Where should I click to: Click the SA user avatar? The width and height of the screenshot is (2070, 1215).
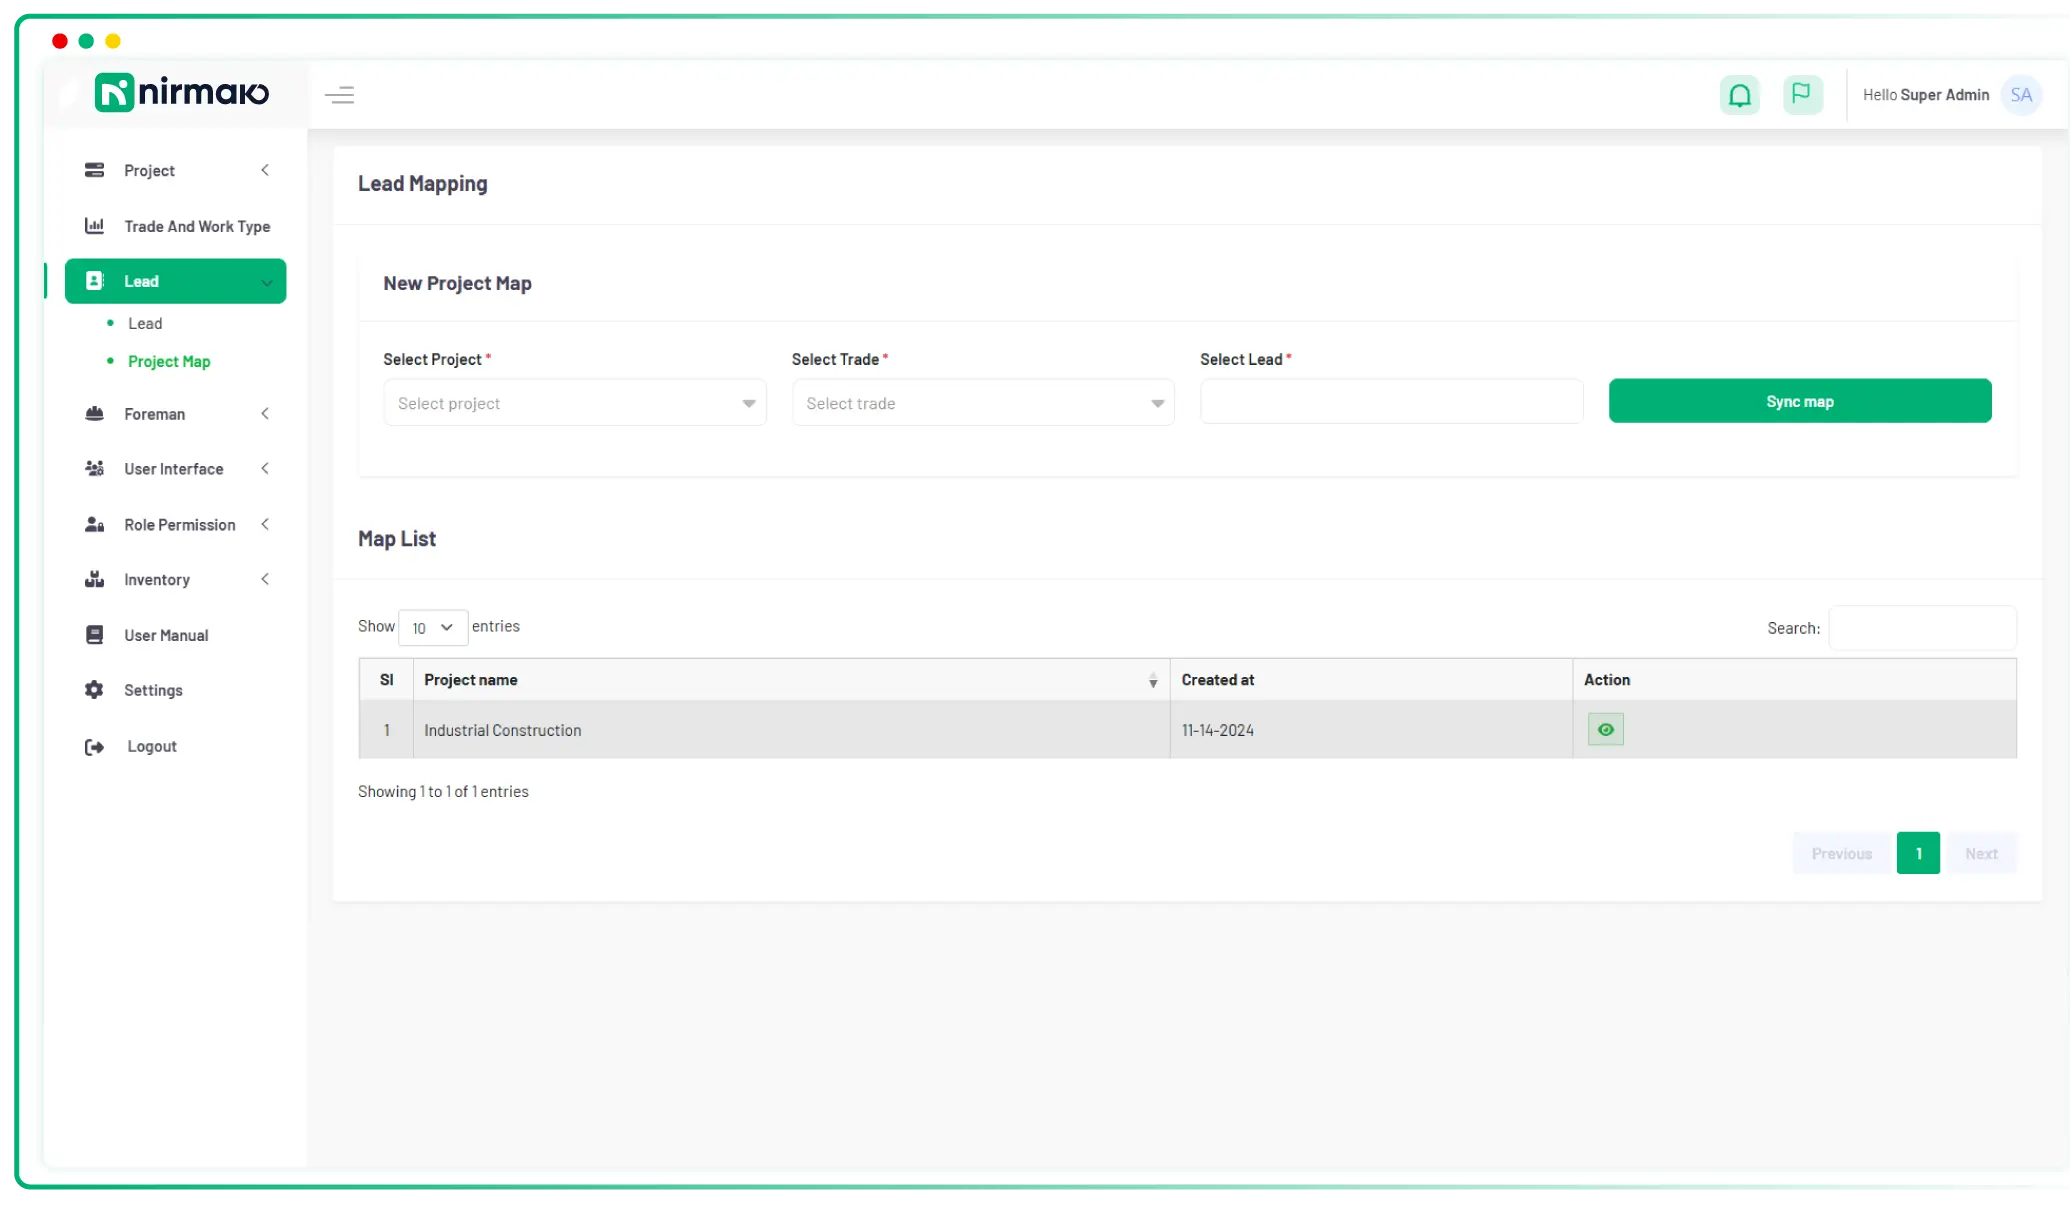tap(2020, 95)
